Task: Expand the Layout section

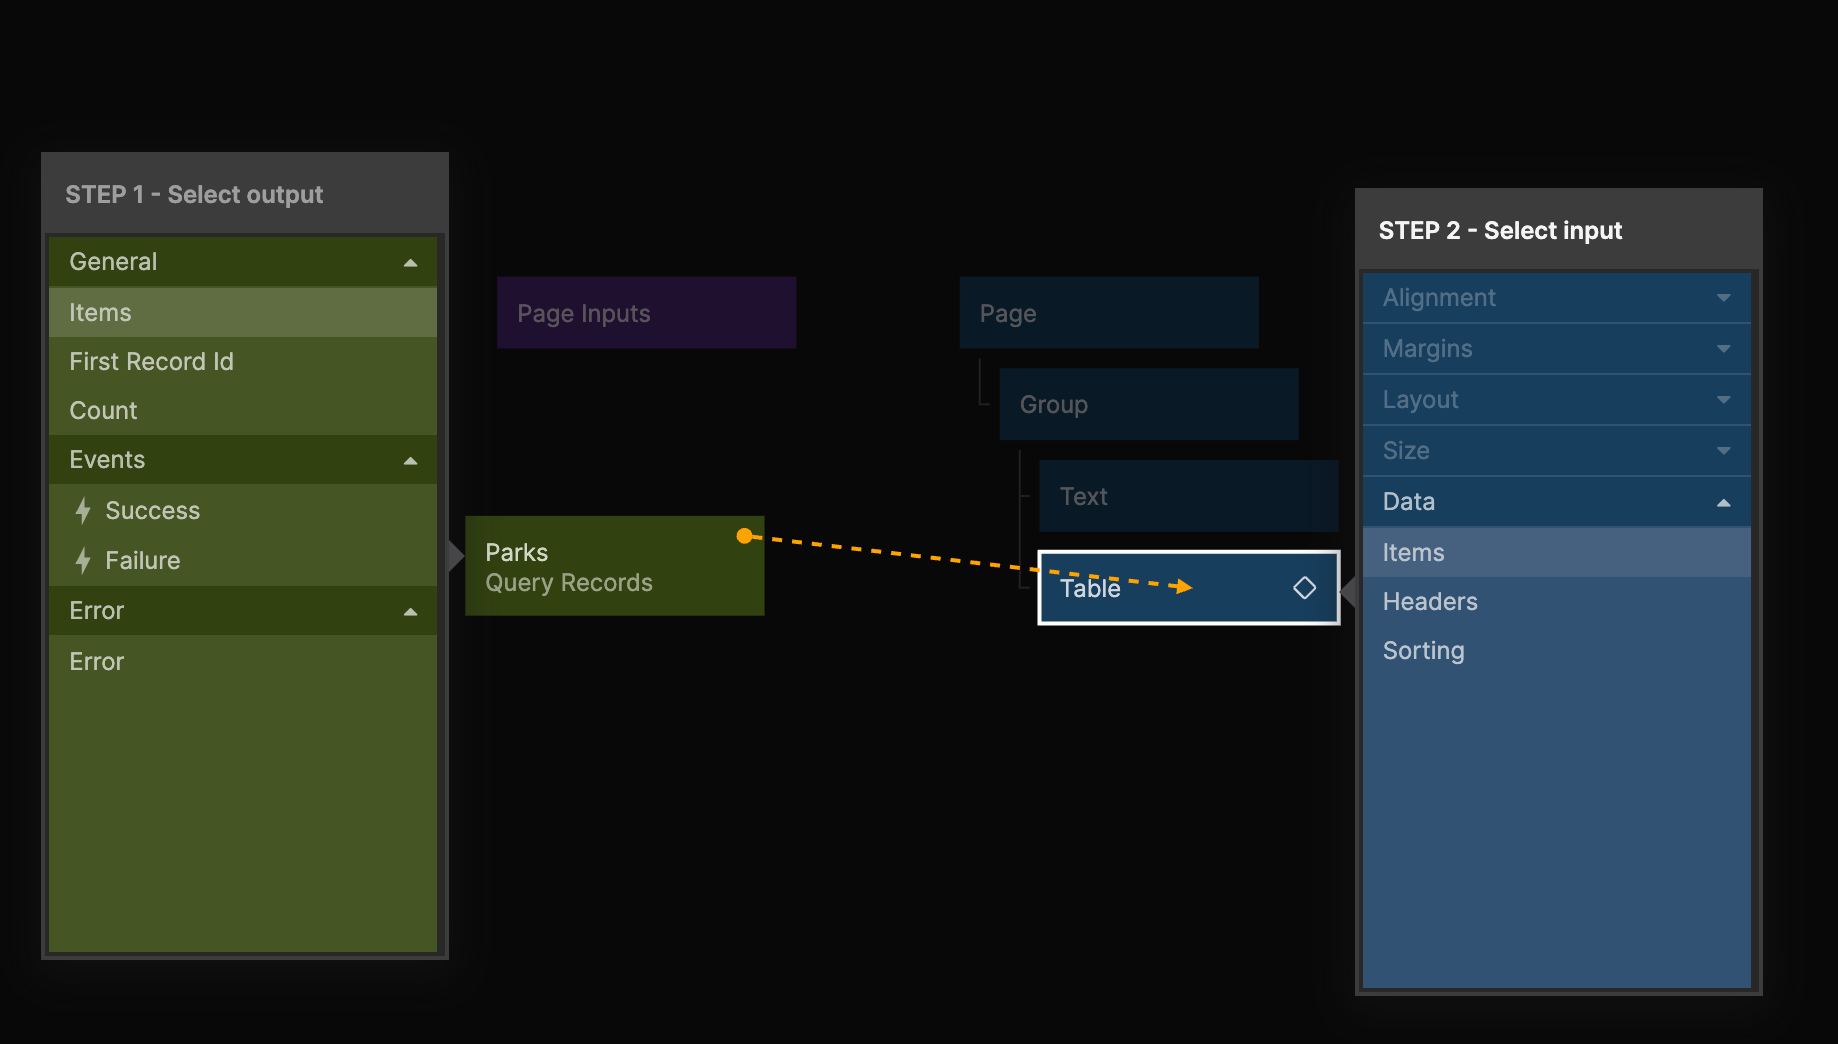Action: pos(1723,400)
